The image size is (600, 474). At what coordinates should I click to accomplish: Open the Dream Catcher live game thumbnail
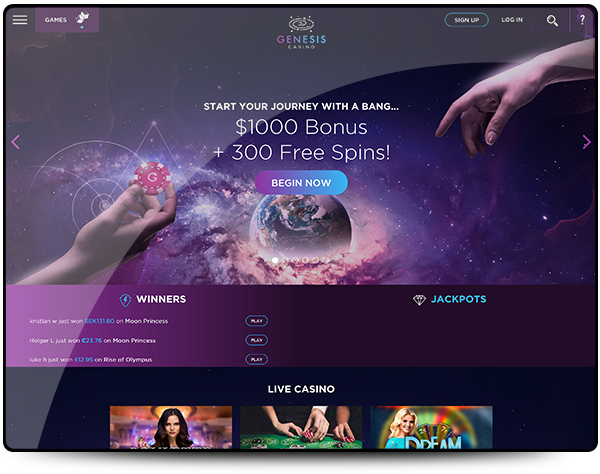pyautogui.click(x=431, y=427)
